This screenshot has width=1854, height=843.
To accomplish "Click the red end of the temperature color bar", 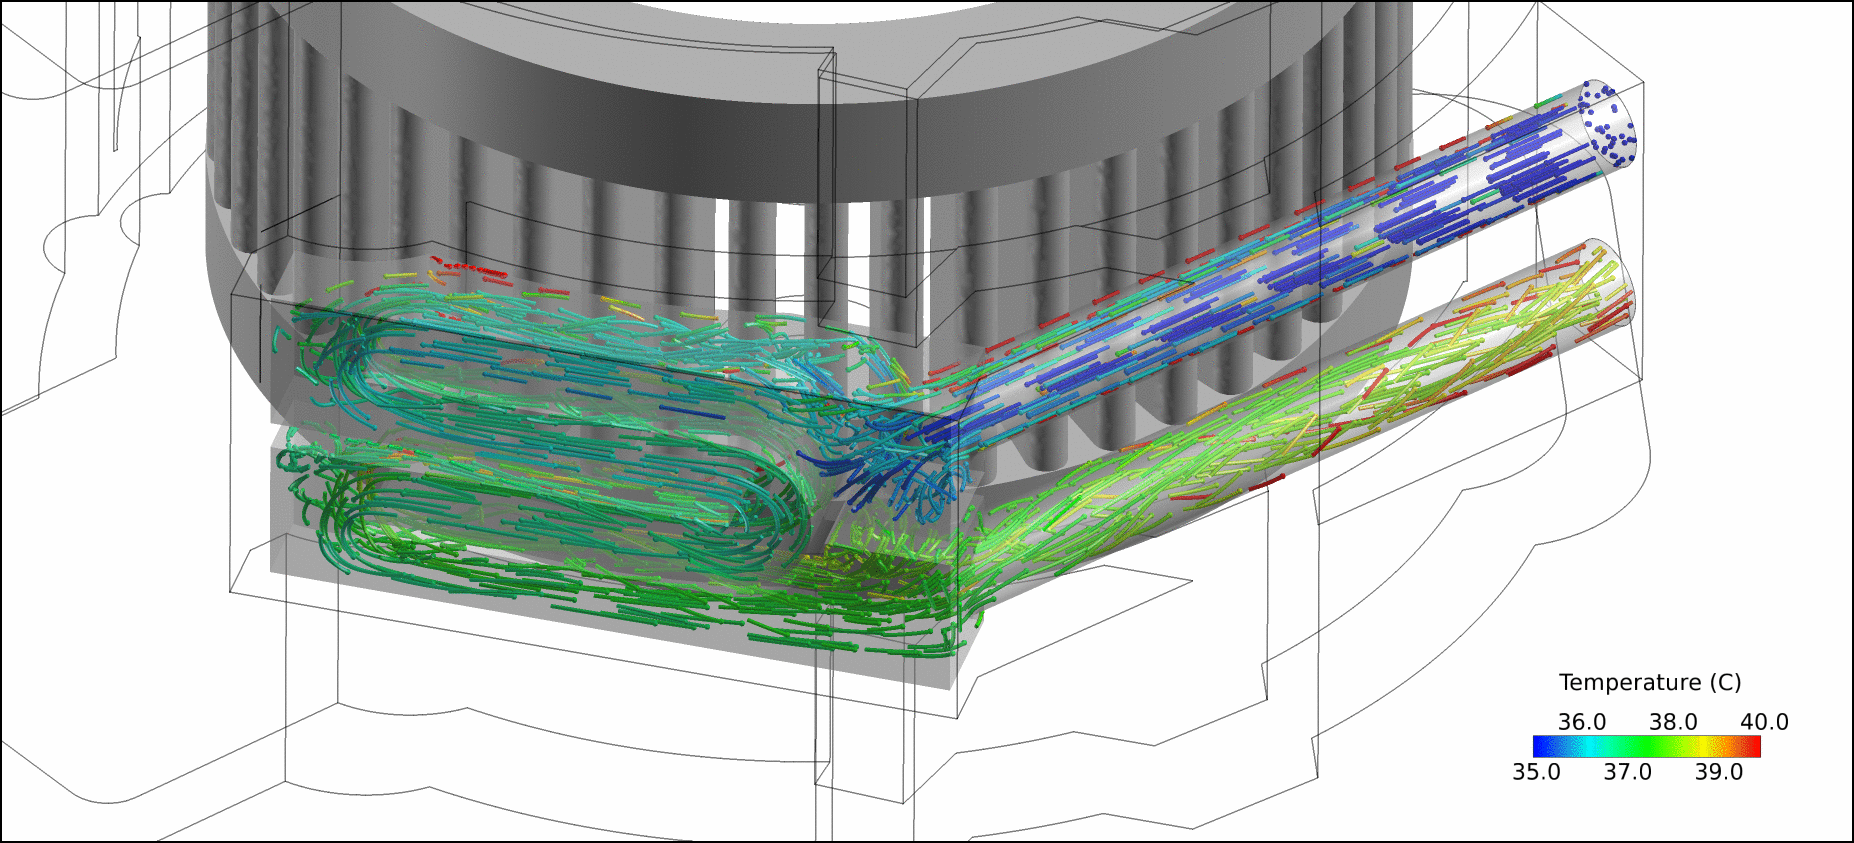I will [x=1754, y=746].
